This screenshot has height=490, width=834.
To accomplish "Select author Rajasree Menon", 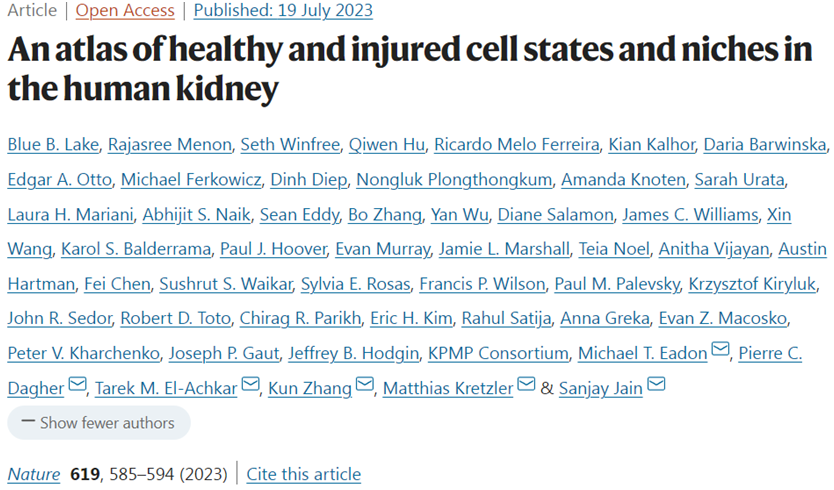I will (172, 146).
